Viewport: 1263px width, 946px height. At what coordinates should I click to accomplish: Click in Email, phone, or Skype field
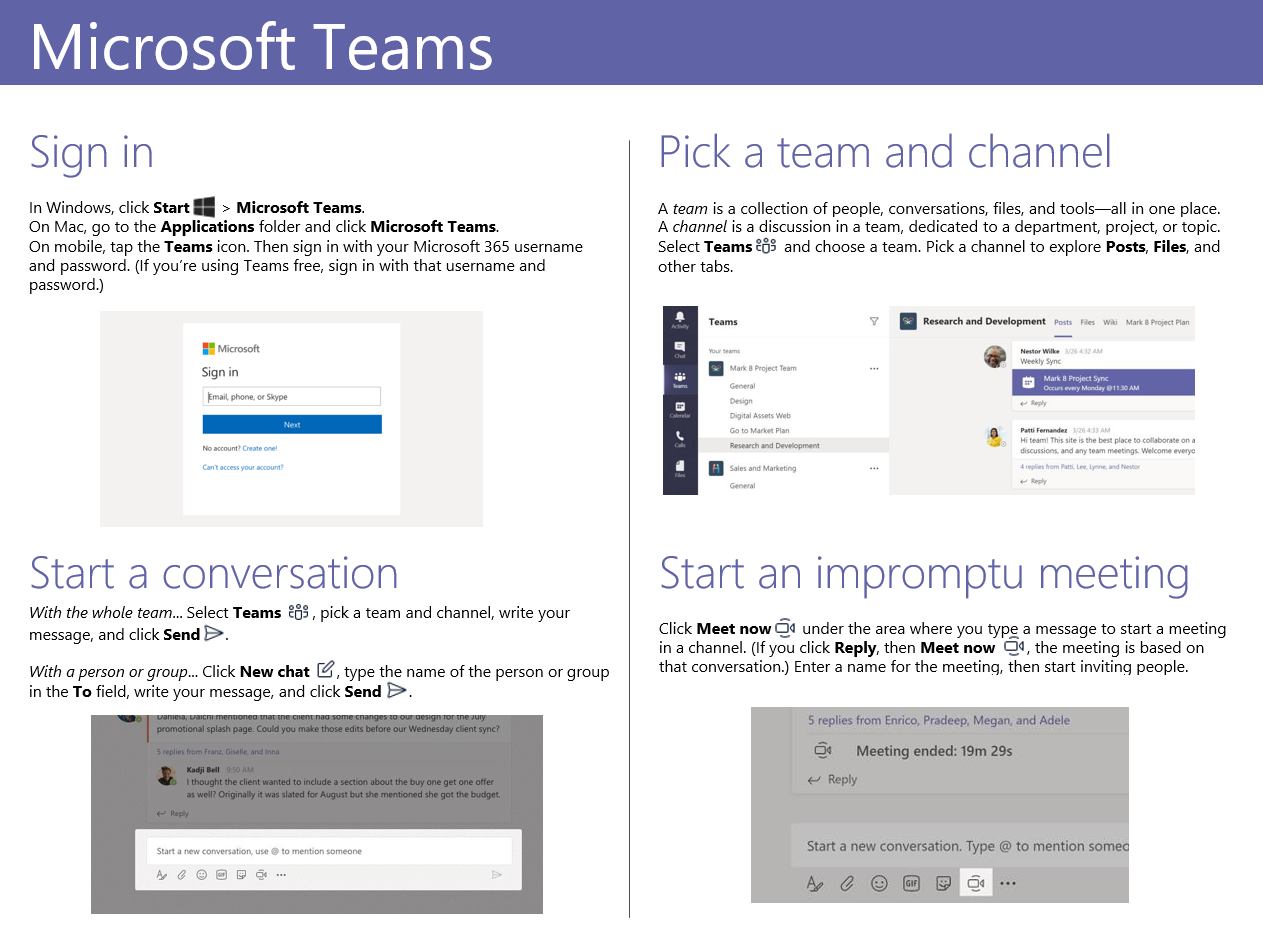click(291, 396)
